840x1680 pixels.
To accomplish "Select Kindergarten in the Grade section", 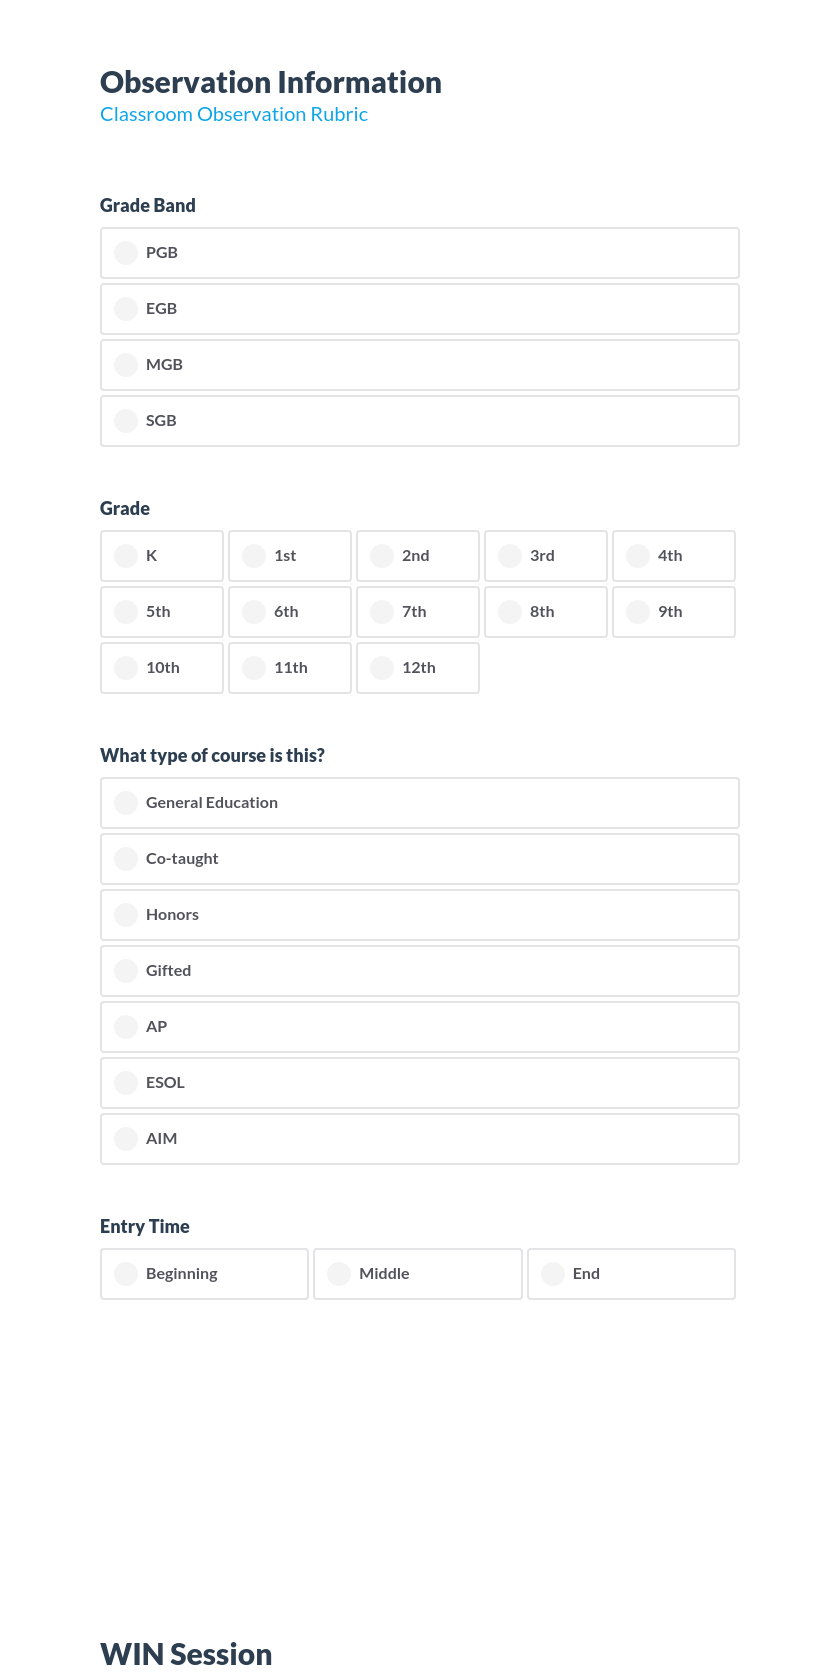I will [x=161, y=555].
